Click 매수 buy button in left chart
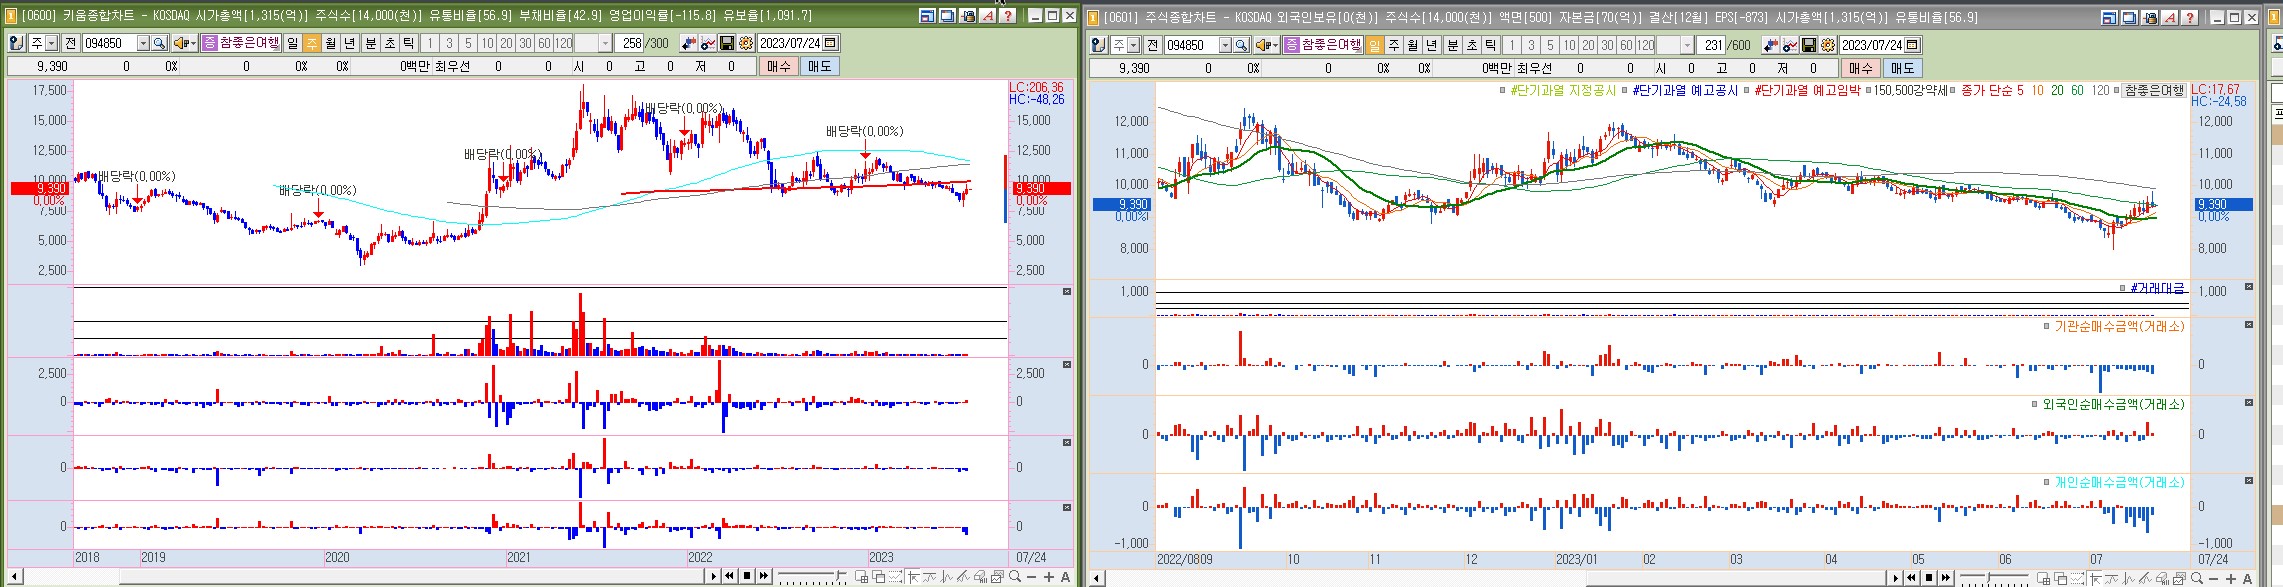This screenshot has height=587, width=2283. (x=778, y=66)
